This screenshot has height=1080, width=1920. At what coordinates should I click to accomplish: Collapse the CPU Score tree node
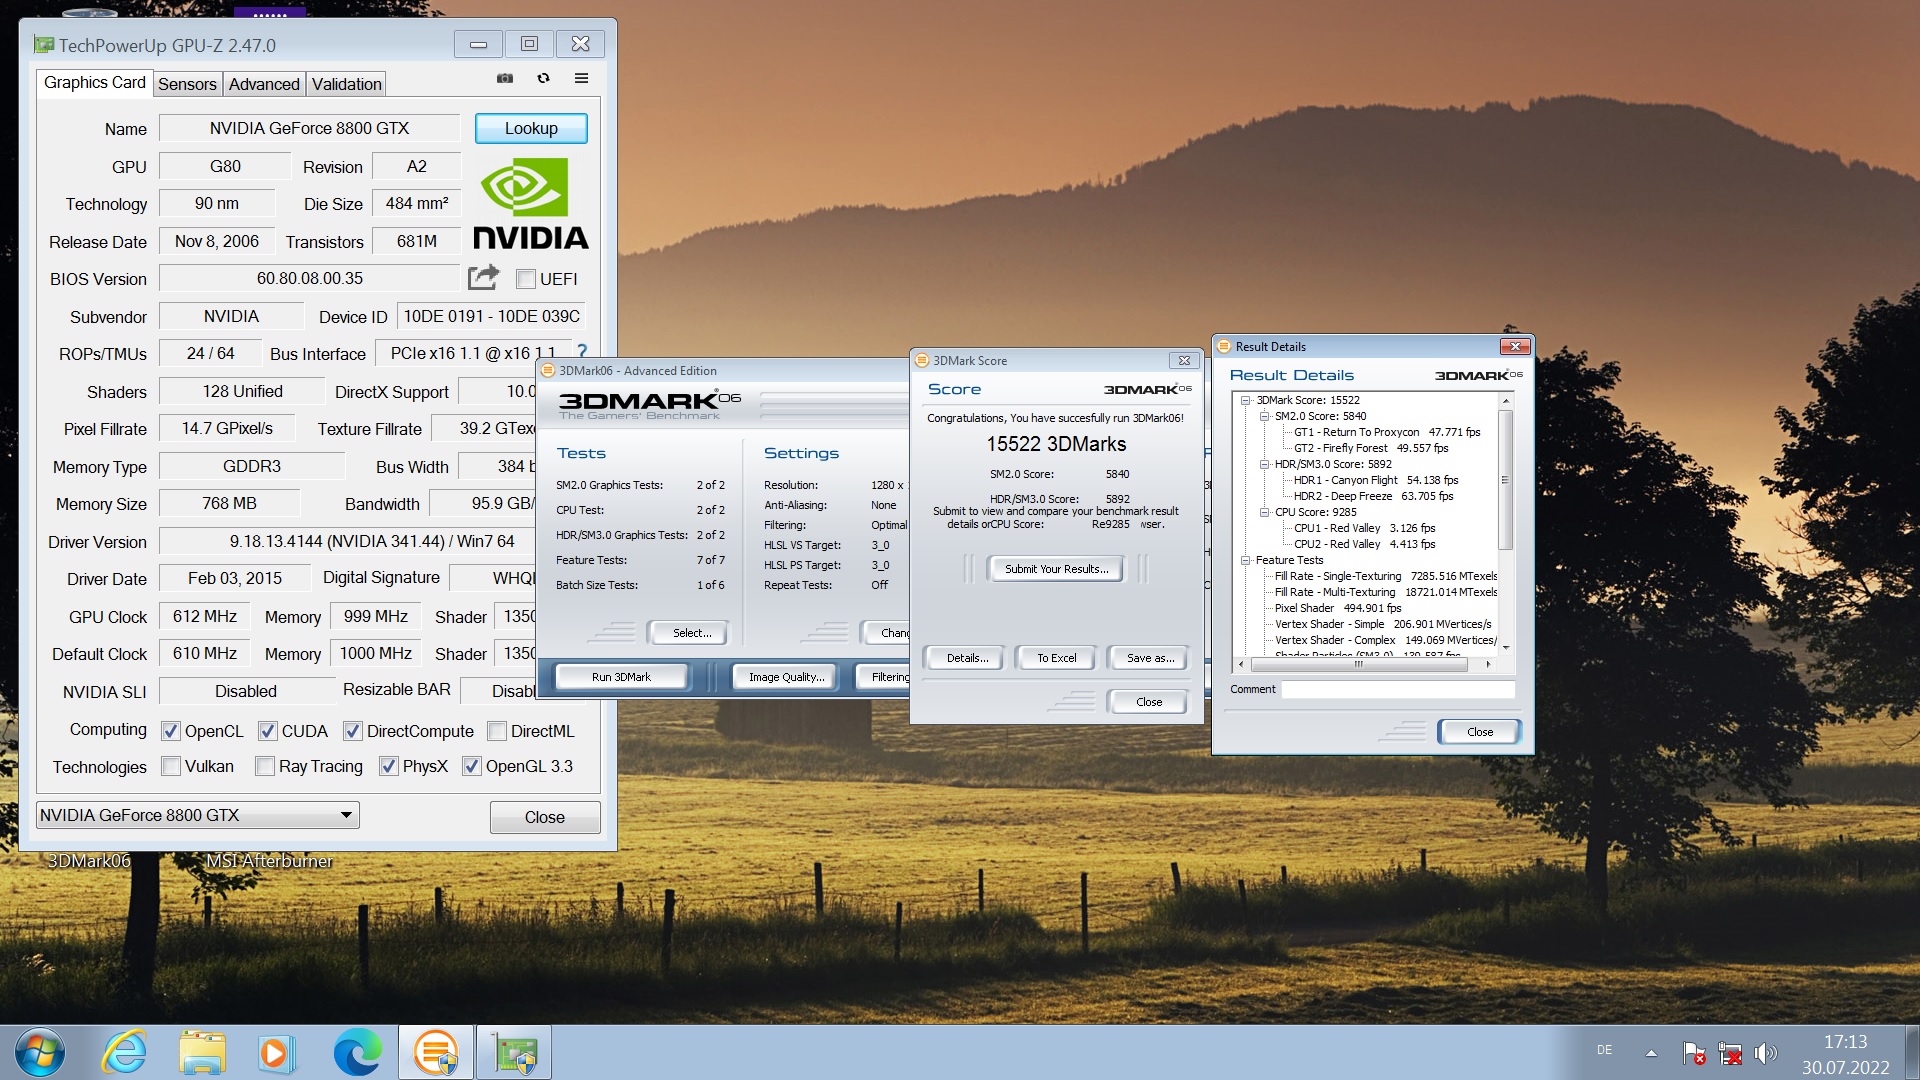pyautogui.click(x=1264, y=512)
